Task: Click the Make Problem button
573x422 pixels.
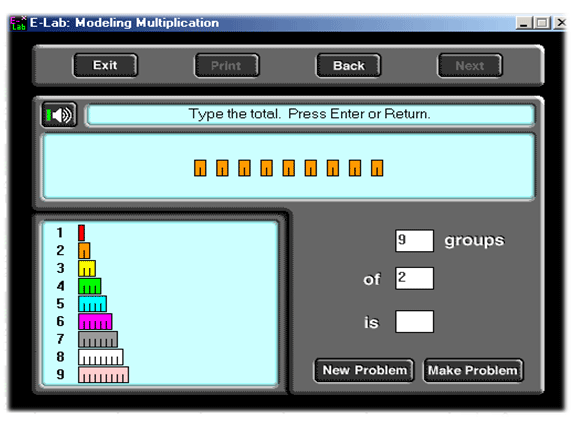Action: pos(473,370)
